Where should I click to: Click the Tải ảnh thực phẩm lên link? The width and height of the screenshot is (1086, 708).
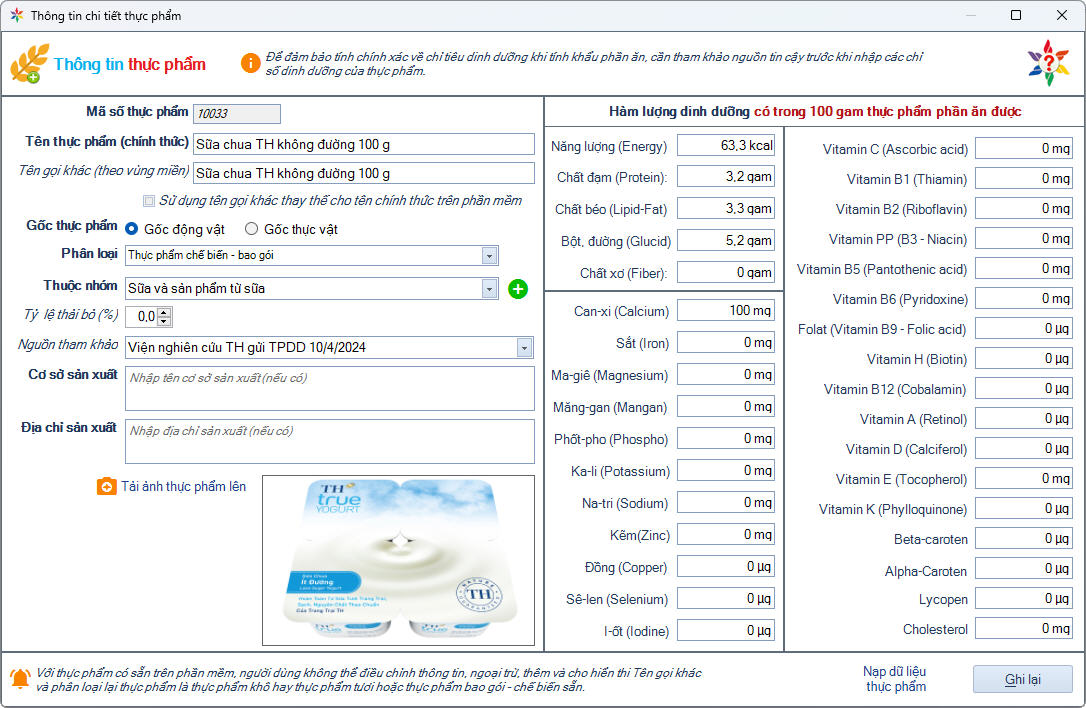(x=183, y=487)
